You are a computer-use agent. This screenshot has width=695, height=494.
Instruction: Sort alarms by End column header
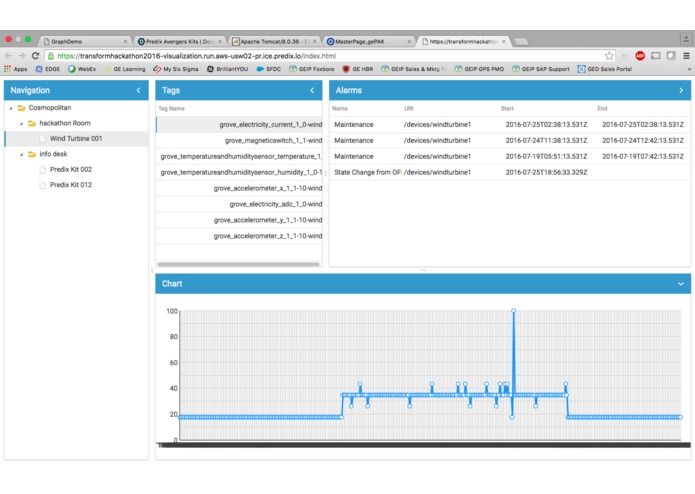[602, 109]
